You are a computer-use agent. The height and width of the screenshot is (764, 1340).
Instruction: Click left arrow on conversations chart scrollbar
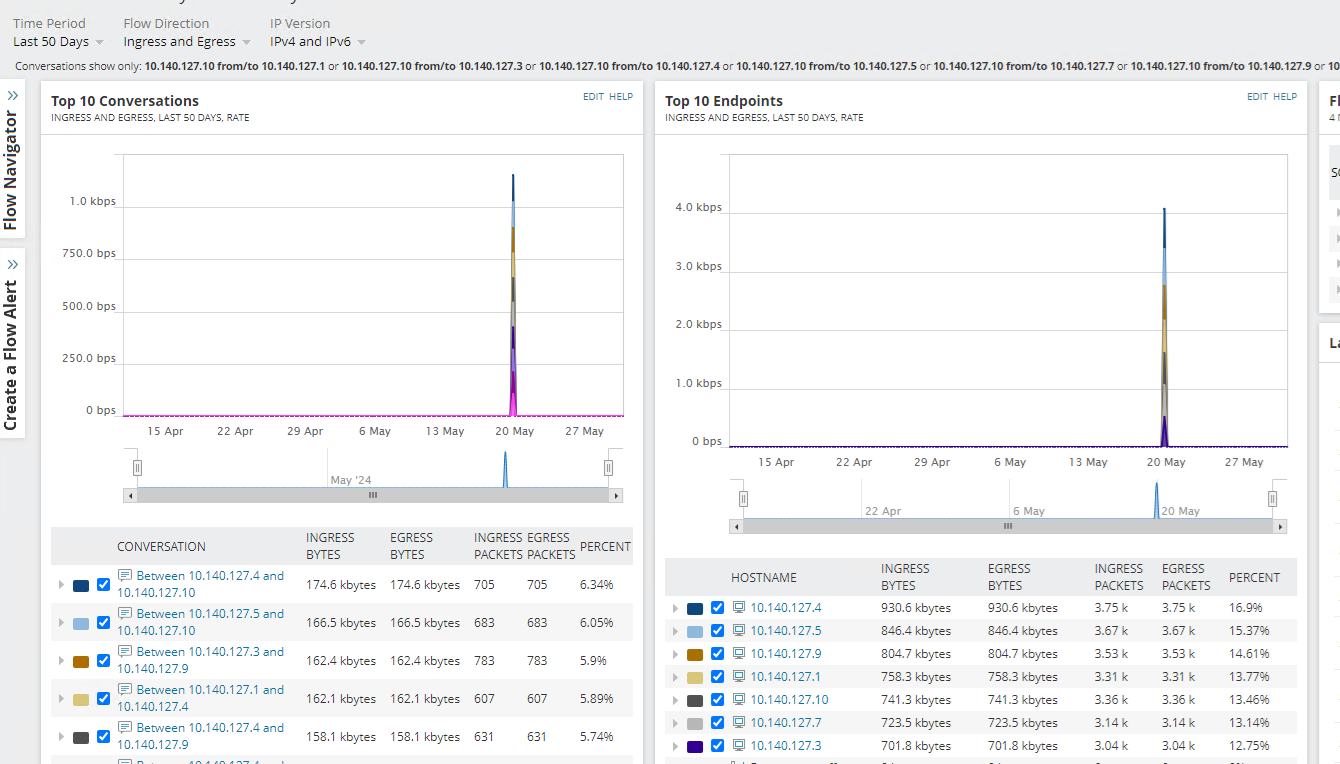coord(130,495)
